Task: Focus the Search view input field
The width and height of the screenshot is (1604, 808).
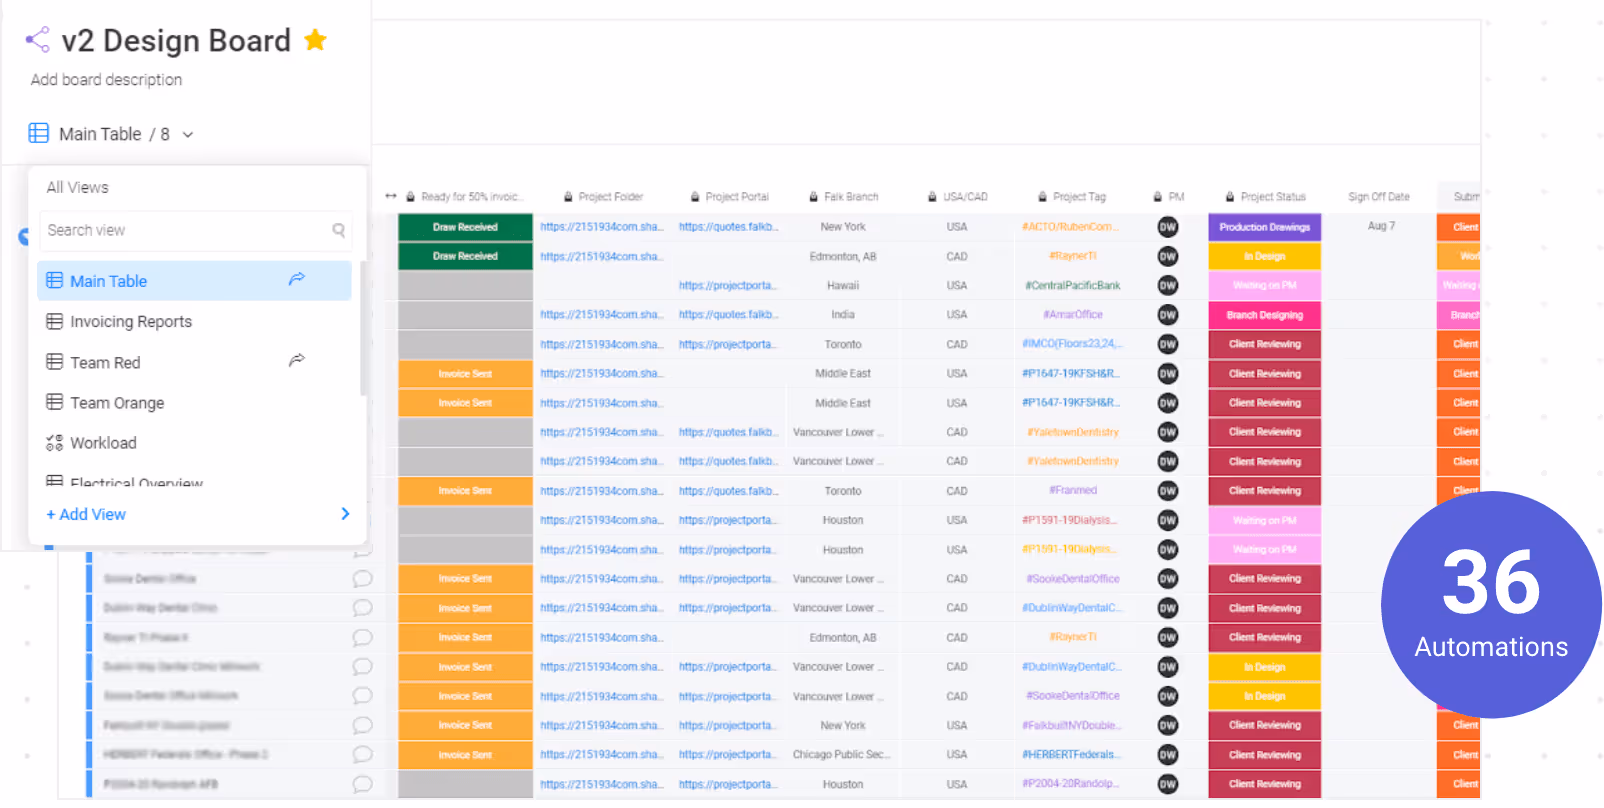Action: [196, 230]
